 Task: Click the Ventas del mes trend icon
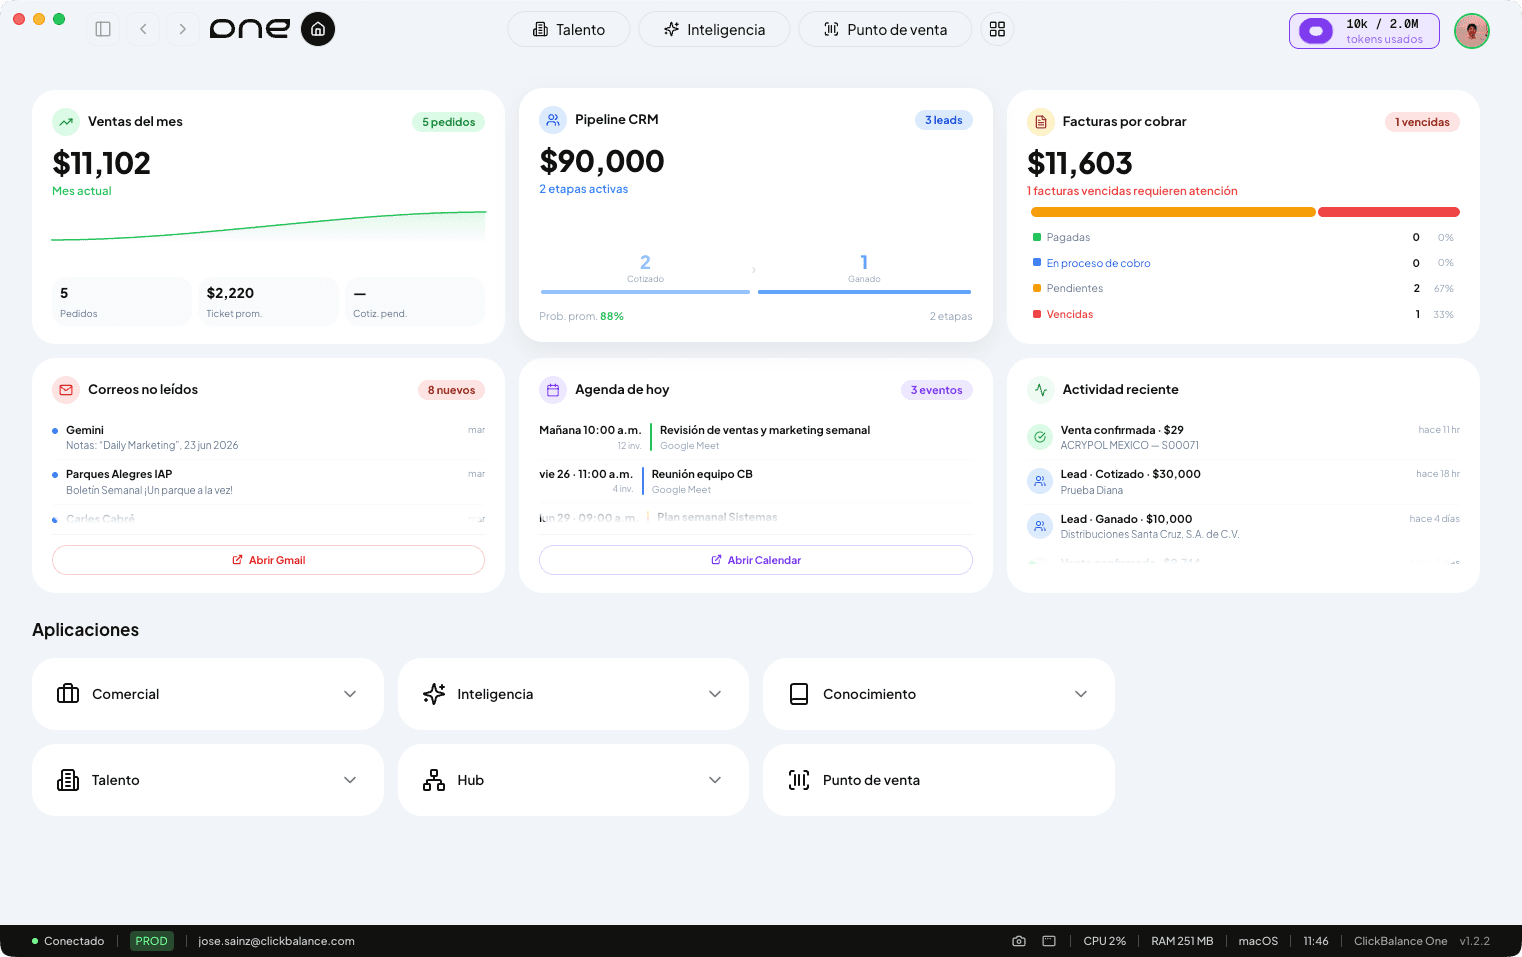pyautogui.click(x=66, y=122)
